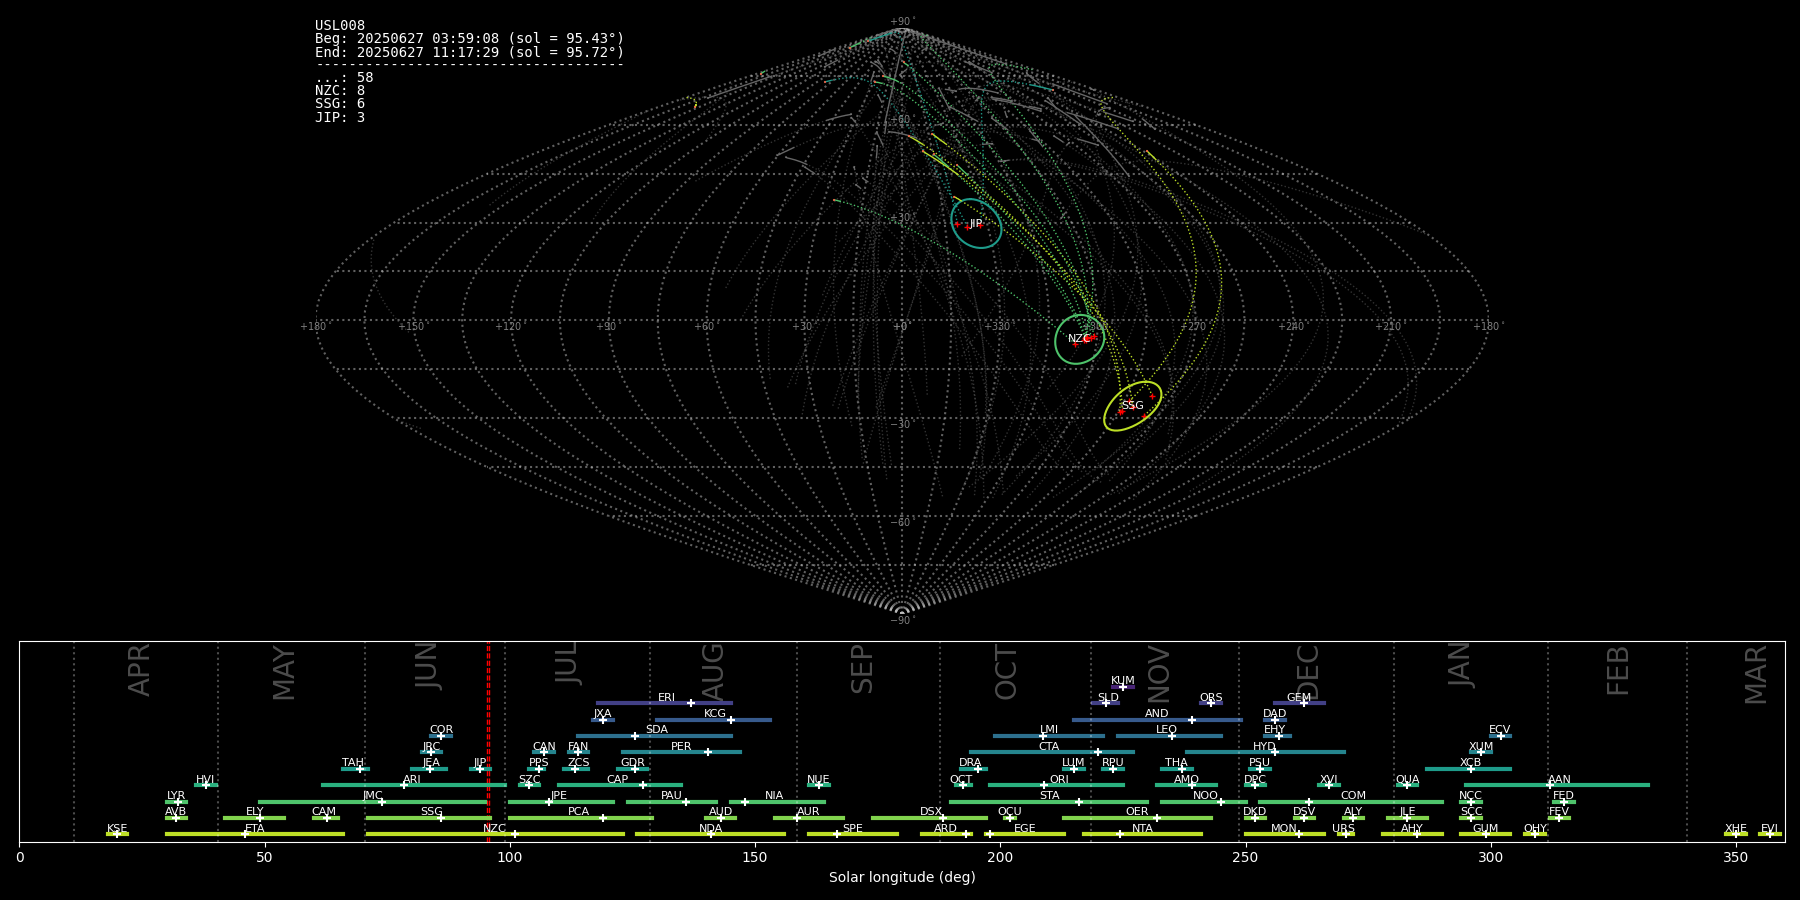Click the FEB month label in timeline
1800x900 pixels.
(x=1618, y=670)
